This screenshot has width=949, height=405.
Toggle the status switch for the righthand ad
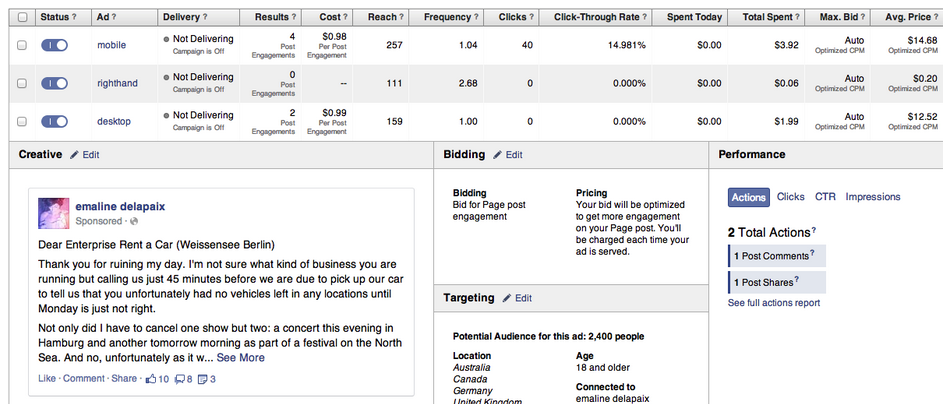(54, 83)
